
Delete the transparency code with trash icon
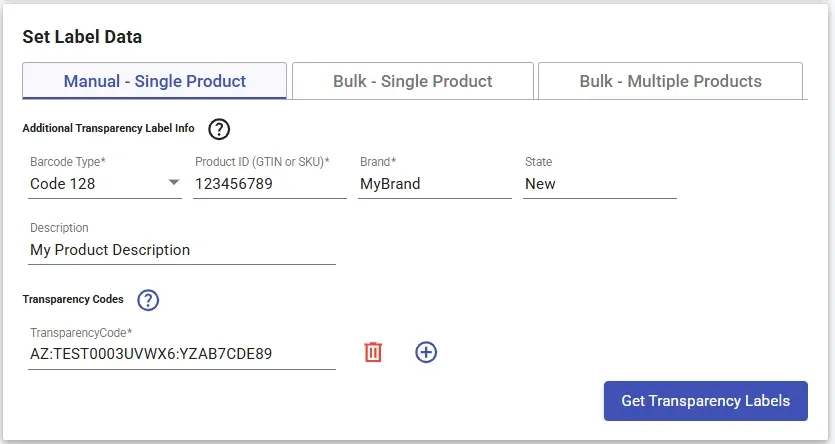tap(373, 352)
